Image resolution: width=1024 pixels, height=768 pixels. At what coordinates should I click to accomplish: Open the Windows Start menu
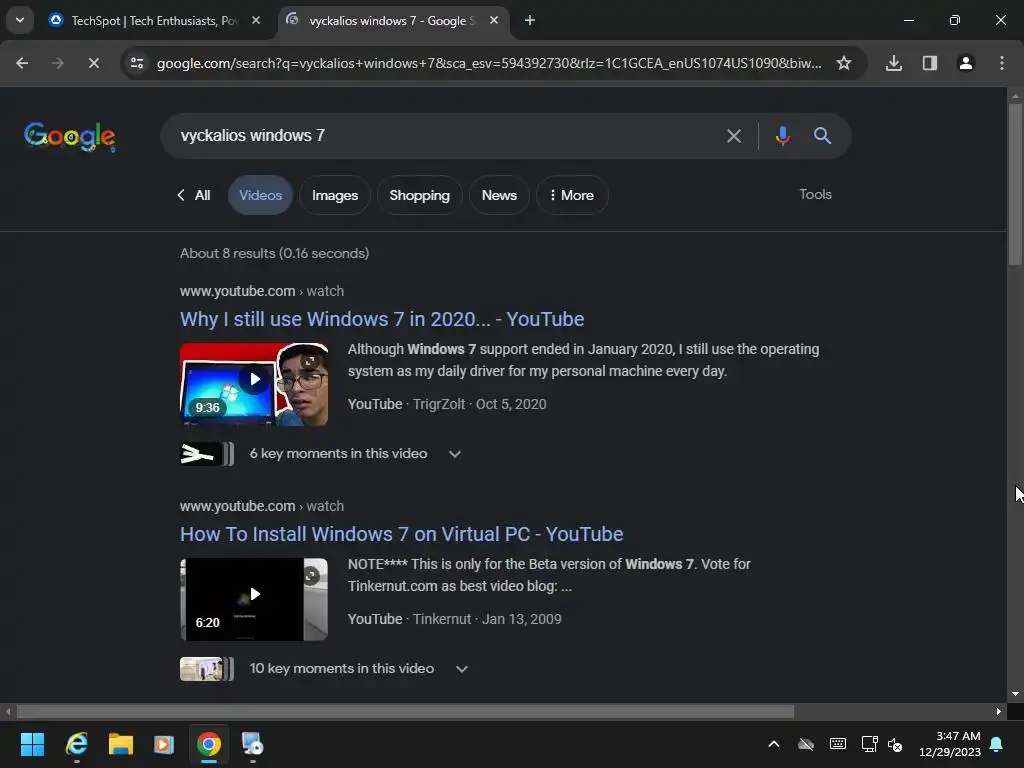(32, 744)
